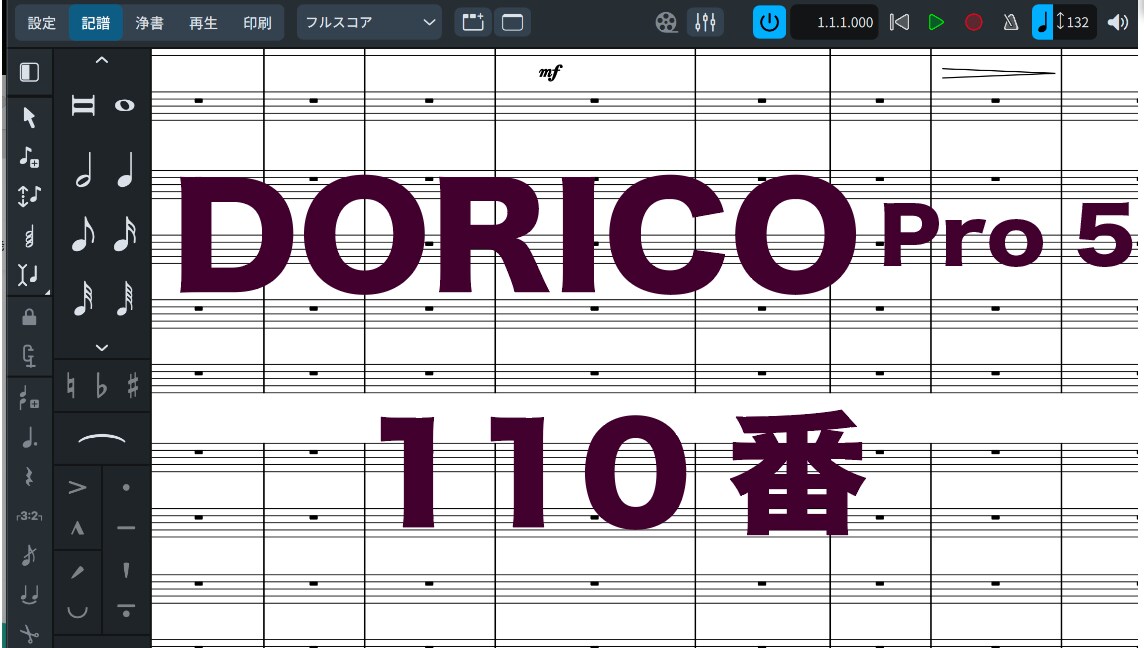Open the video film reel icon

(666, 23)
